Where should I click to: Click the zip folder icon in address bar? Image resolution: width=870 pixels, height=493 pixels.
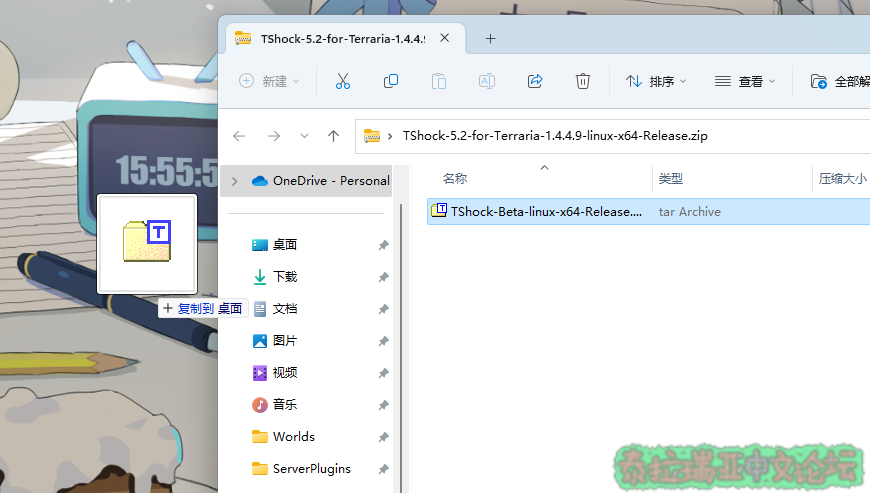pyautogui.click(x=372, y=136)
